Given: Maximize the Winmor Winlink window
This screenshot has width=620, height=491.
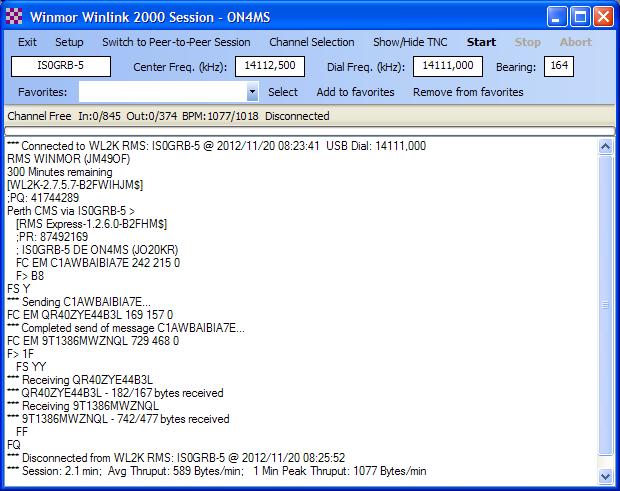Looking at the screenshot, I should coord(580,17).
